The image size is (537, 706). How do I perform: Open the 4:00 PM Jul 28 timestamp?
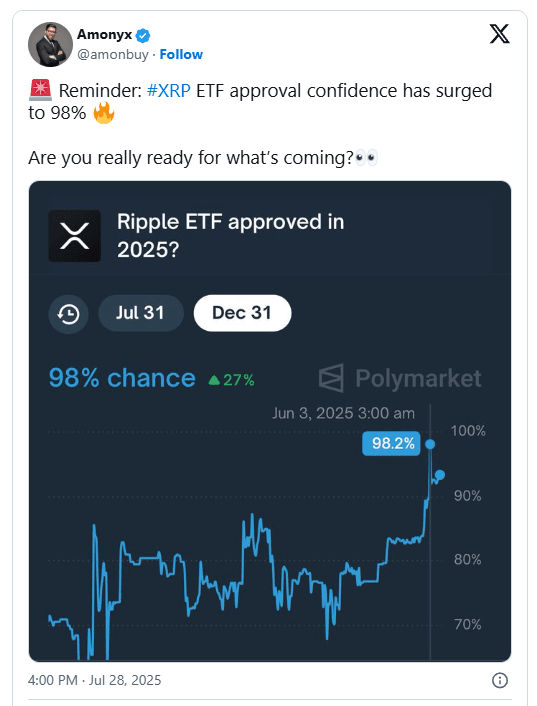pos(95,680)
